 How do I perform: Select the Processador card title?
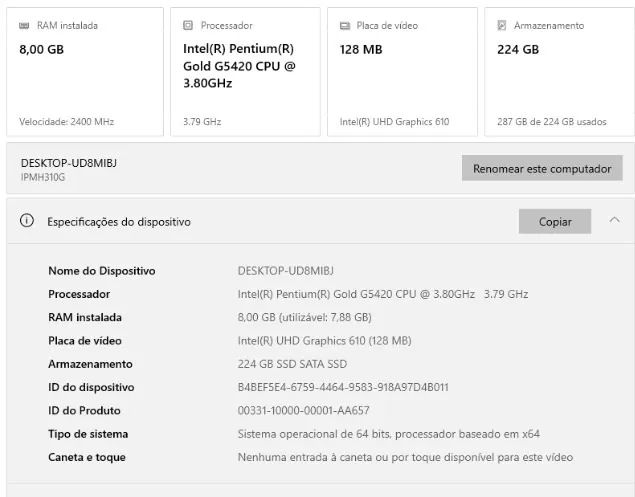click(x=226, y=26)
